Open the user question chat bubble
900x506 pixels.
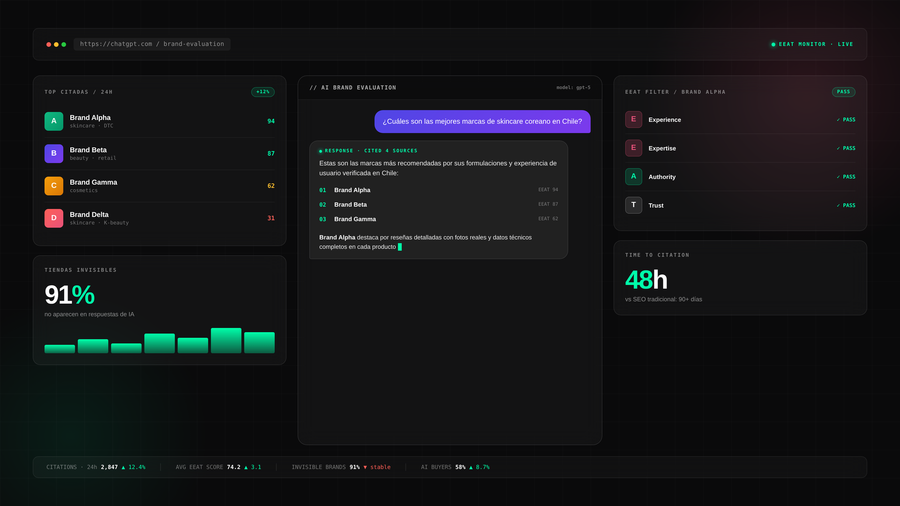click(x=482, y=122)
